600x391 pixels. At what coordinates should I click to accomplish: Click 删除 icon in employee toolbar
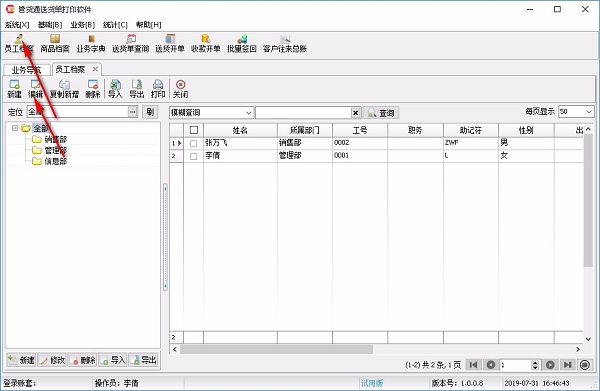(93, 89)
